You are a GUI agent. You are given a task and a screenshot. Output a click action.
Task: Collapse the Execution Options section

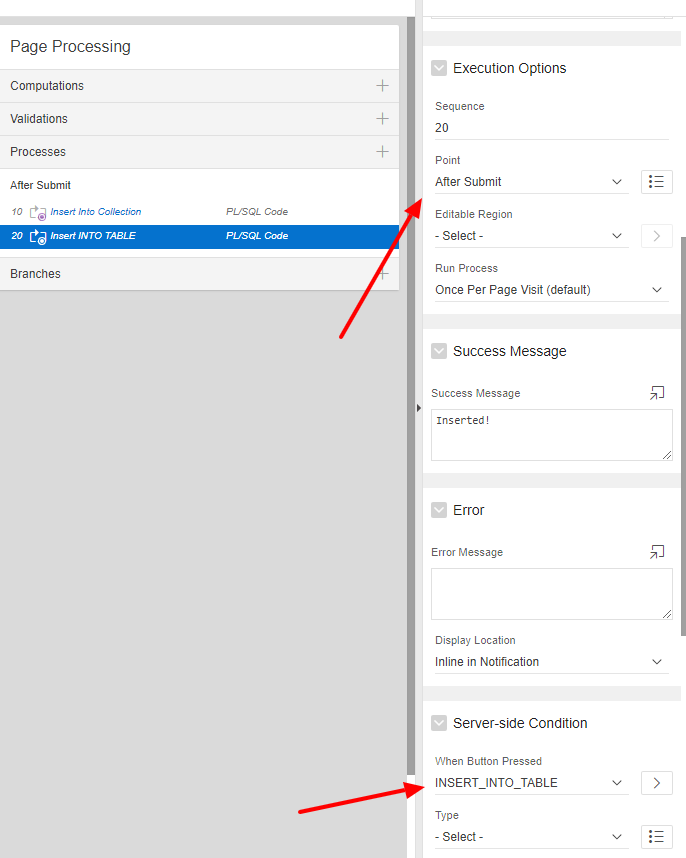point(439,68)
